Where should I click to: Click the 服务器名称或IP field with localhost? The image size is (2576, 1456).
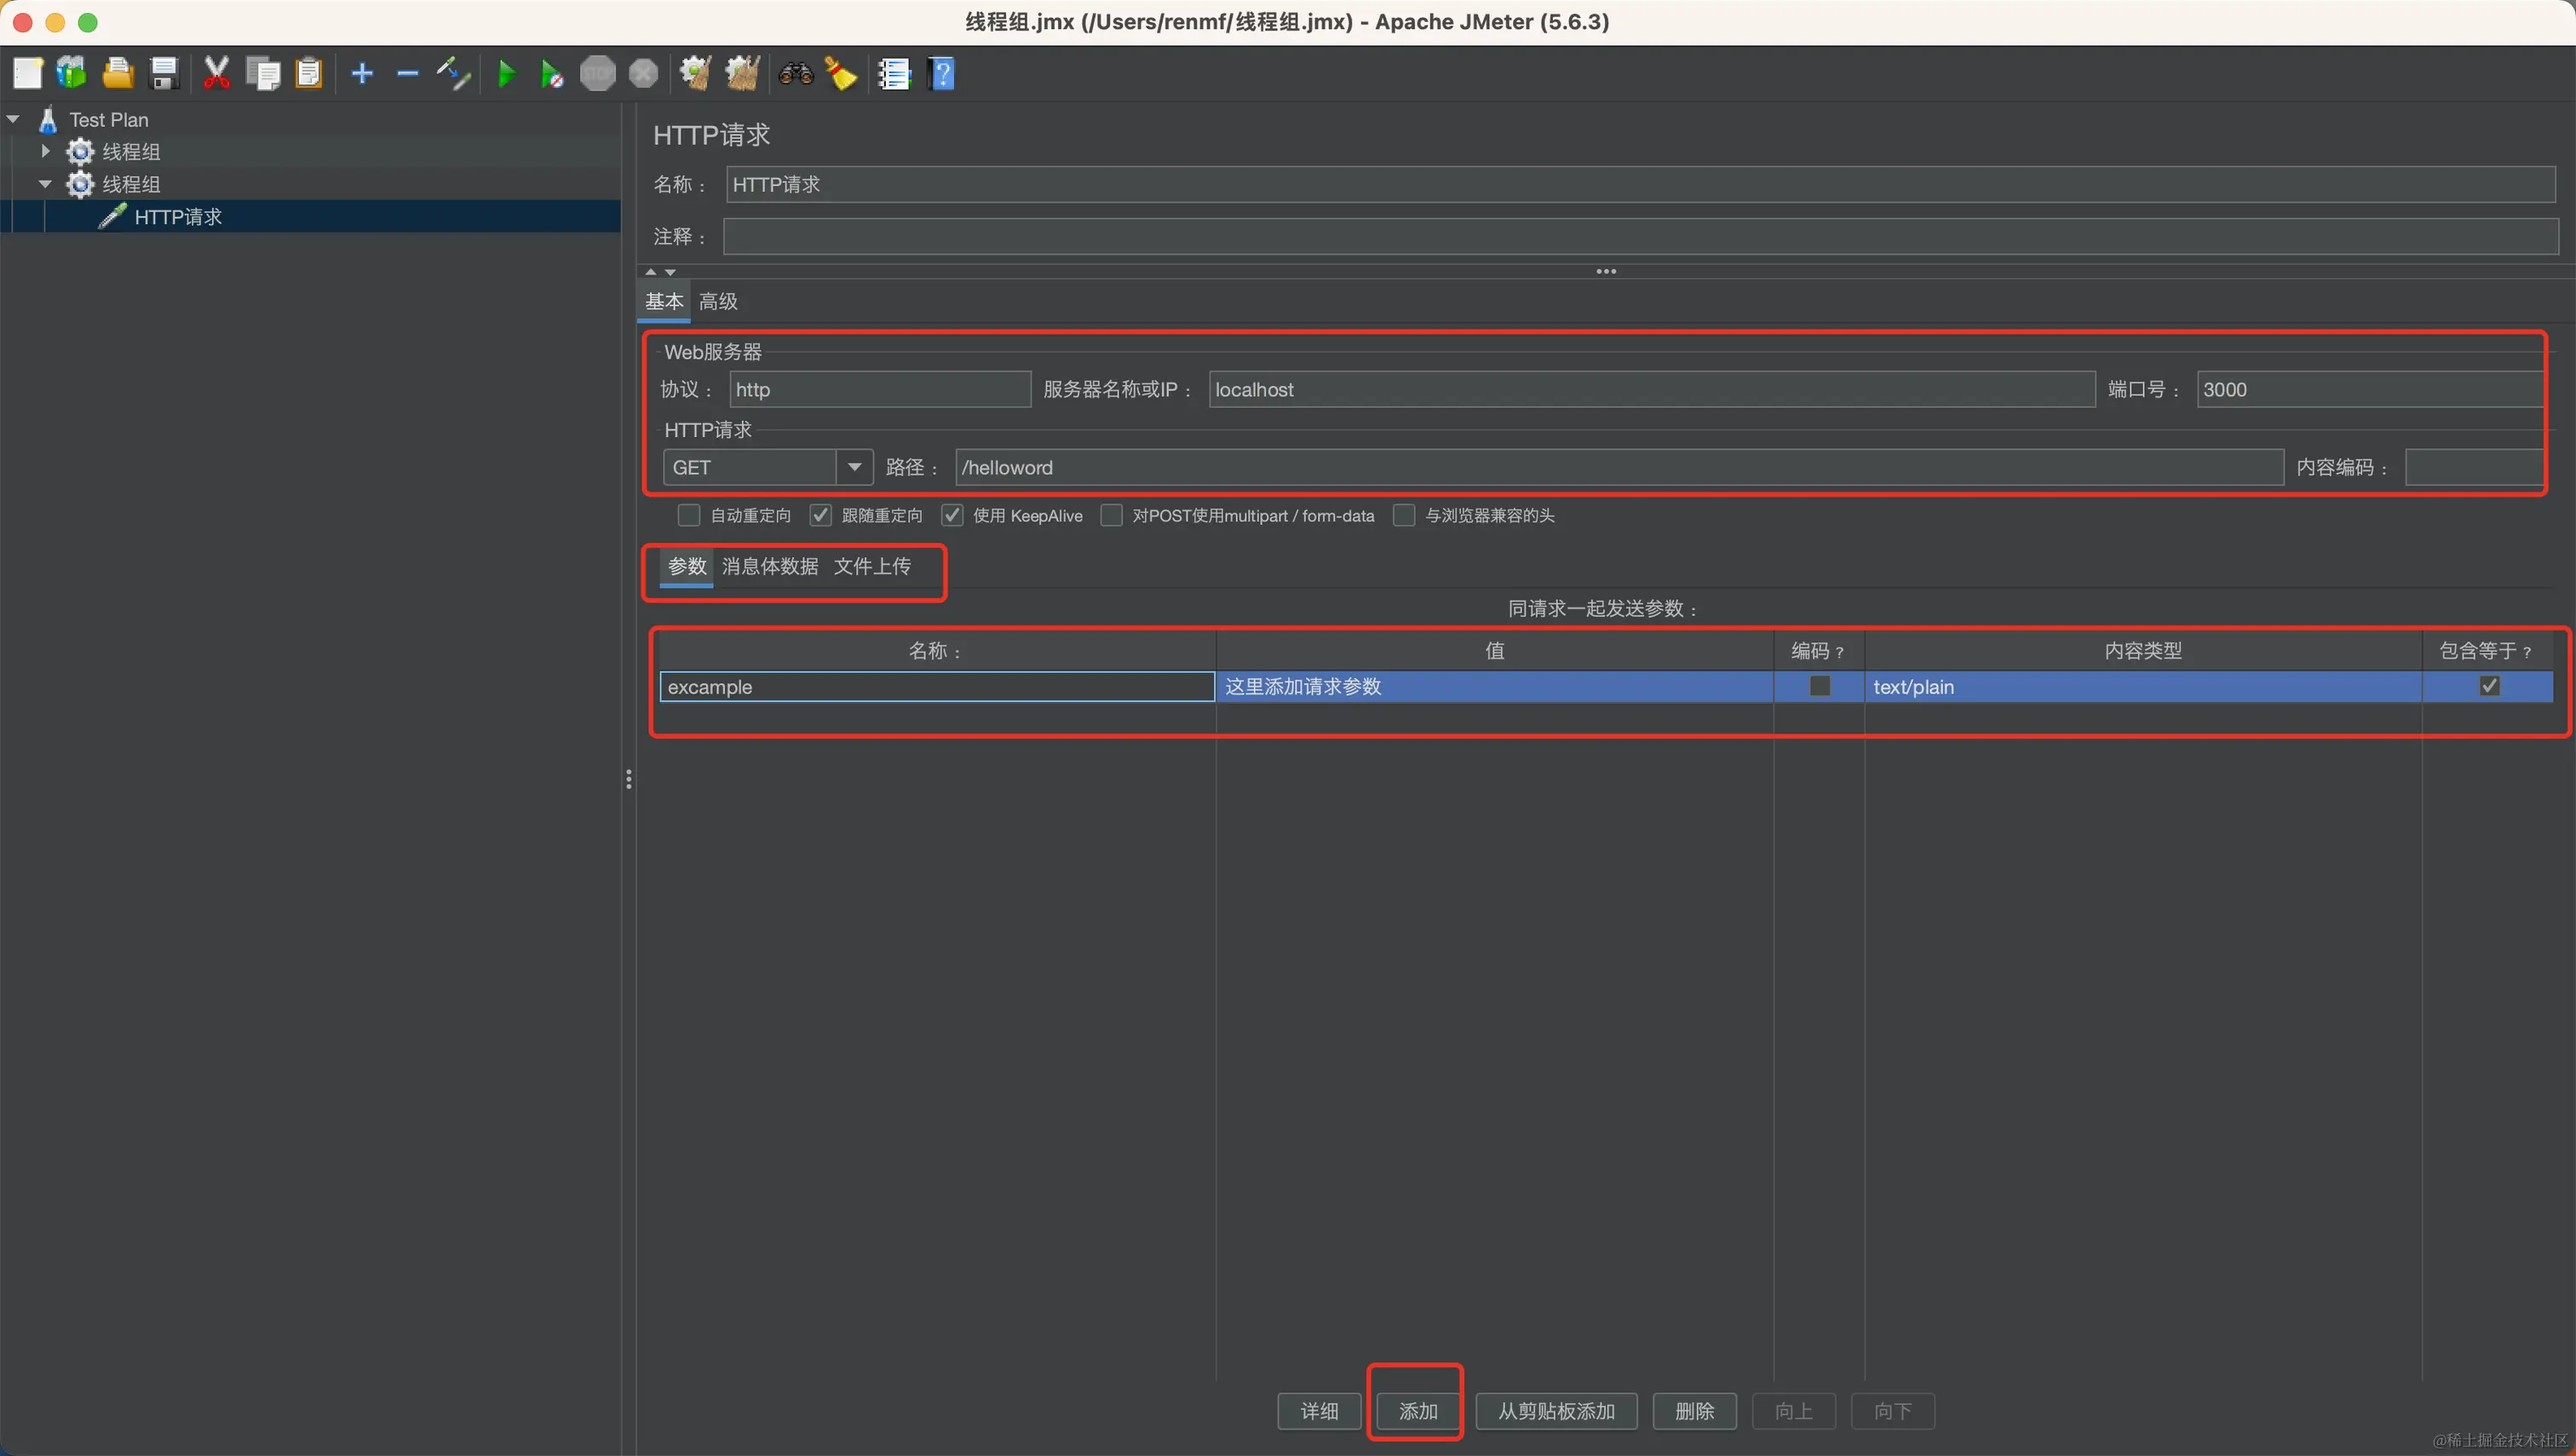pos(1652,389)
